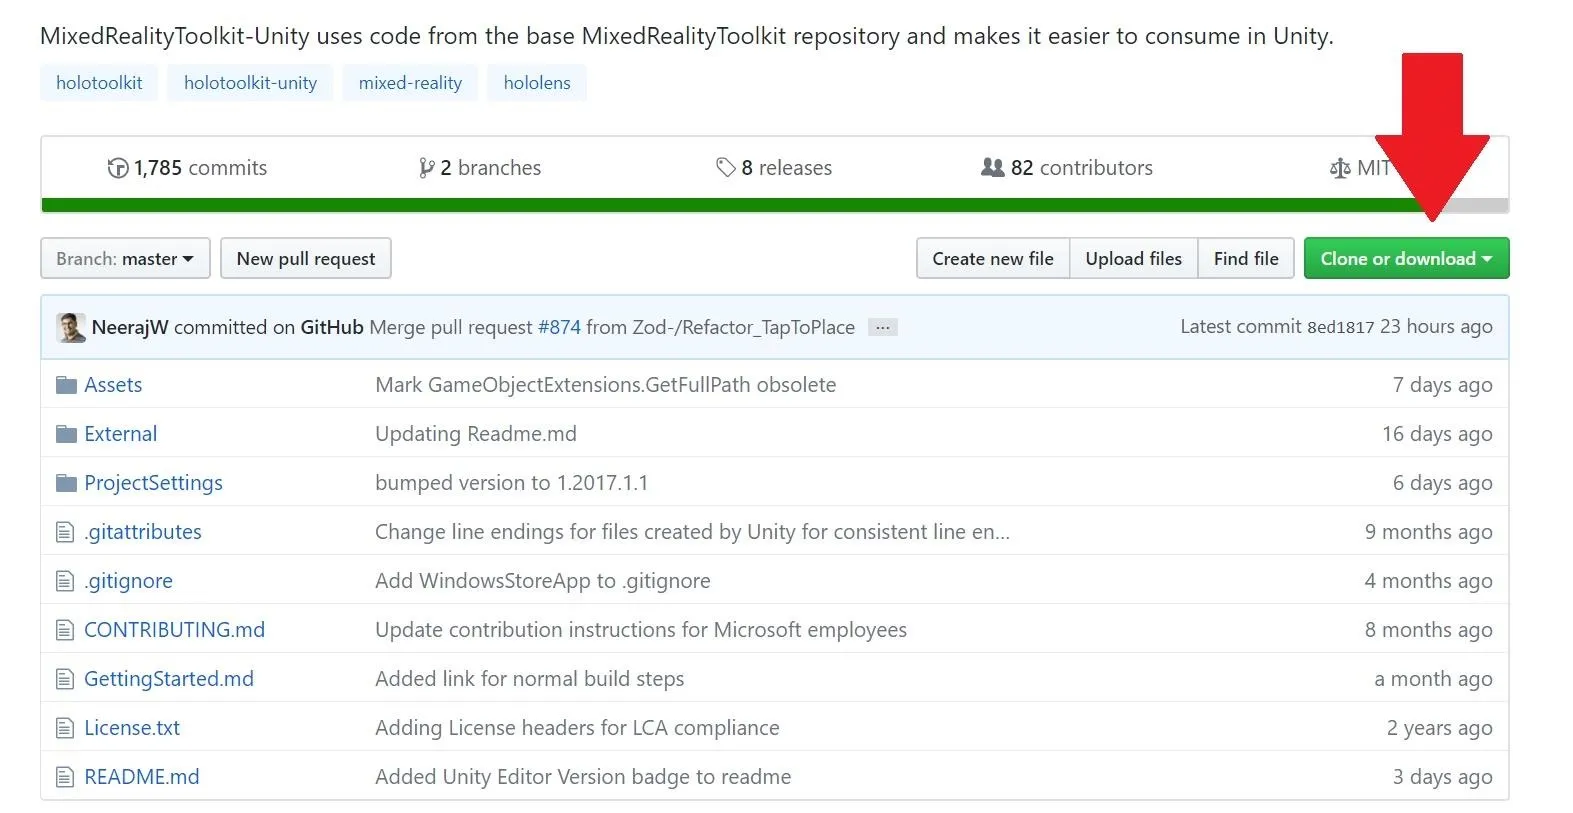Click the License.txt file icon

pos(65,728)
